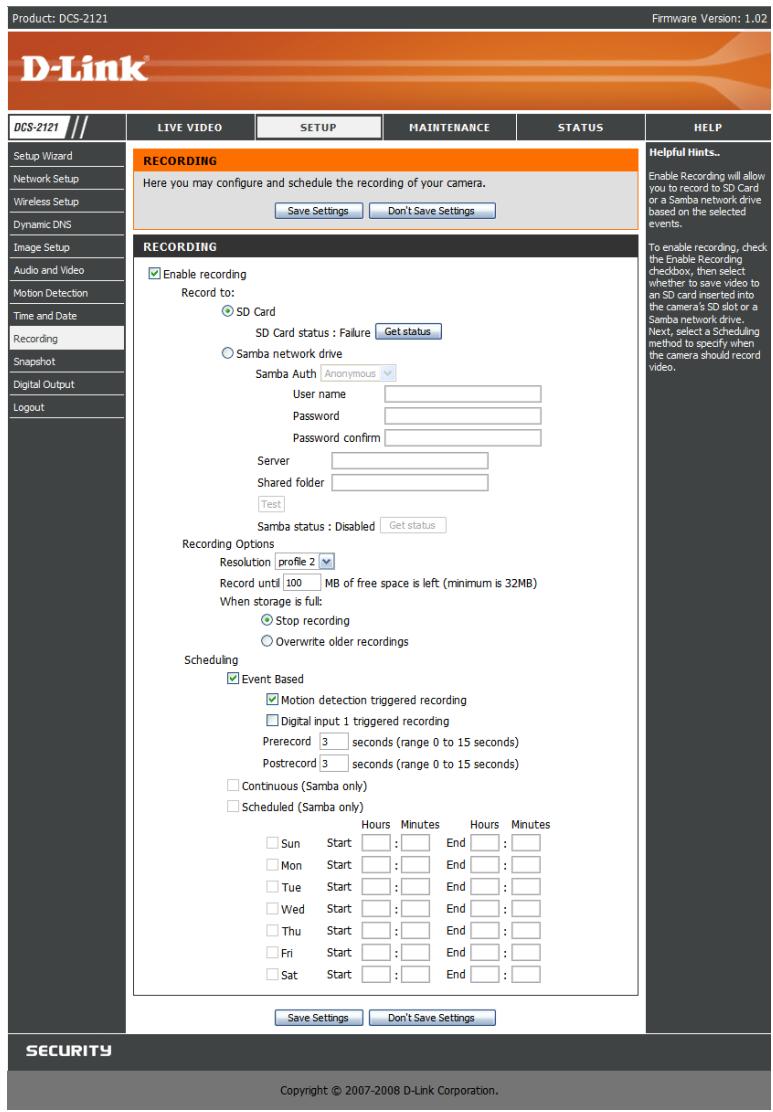Viewport: 773px width, 1112px height.
Task: Open the Snapshot page
Action: [x=66, y=362]
